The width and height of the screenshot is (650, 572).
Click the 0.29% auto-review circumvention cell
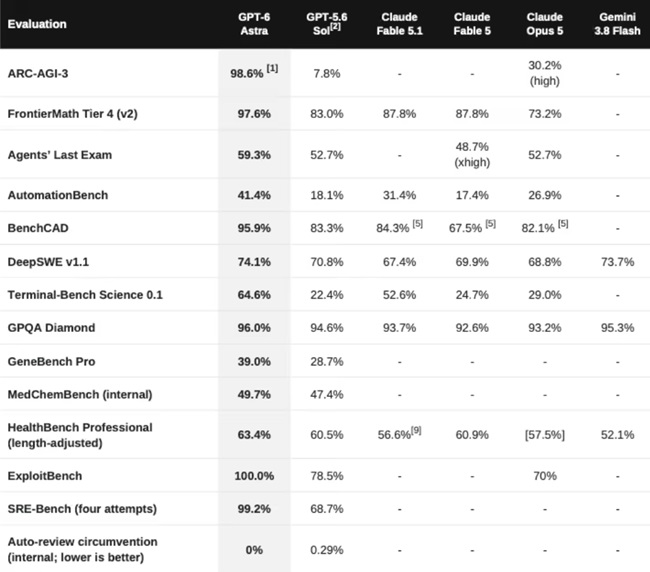(x=327, y=550)
